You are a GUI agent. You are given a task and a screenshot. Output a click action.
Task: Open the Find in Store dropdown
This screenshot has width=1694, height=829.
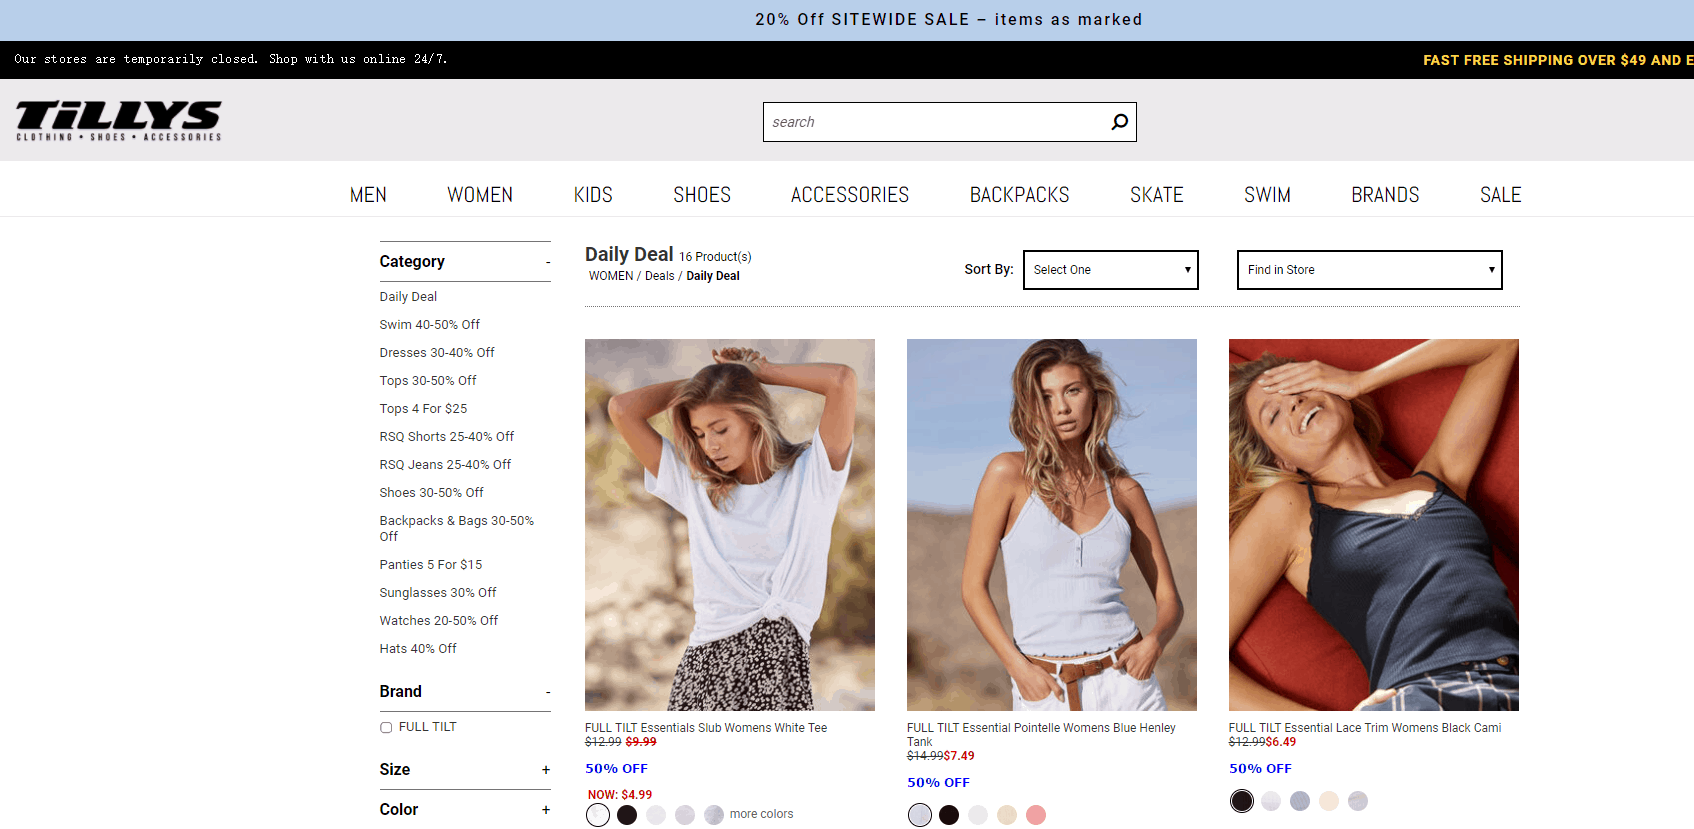click(x=1369, y=270)
